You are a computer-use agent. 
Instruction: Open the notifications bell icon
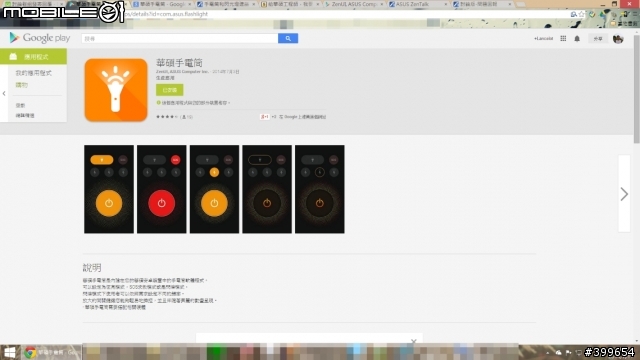pos(577,39)
